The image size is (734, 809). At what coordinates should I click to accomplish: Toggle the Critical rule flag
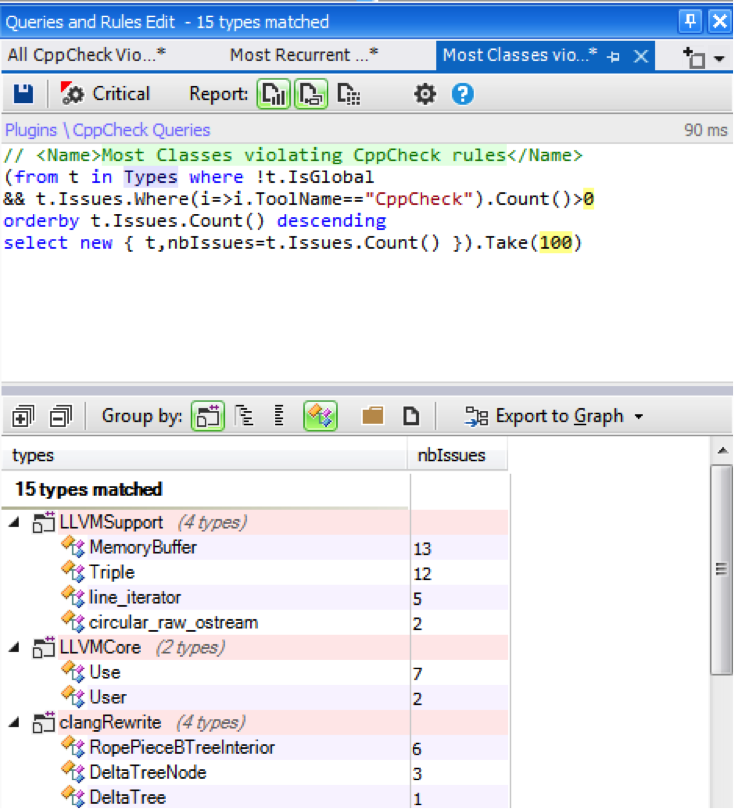pos(105,94)
